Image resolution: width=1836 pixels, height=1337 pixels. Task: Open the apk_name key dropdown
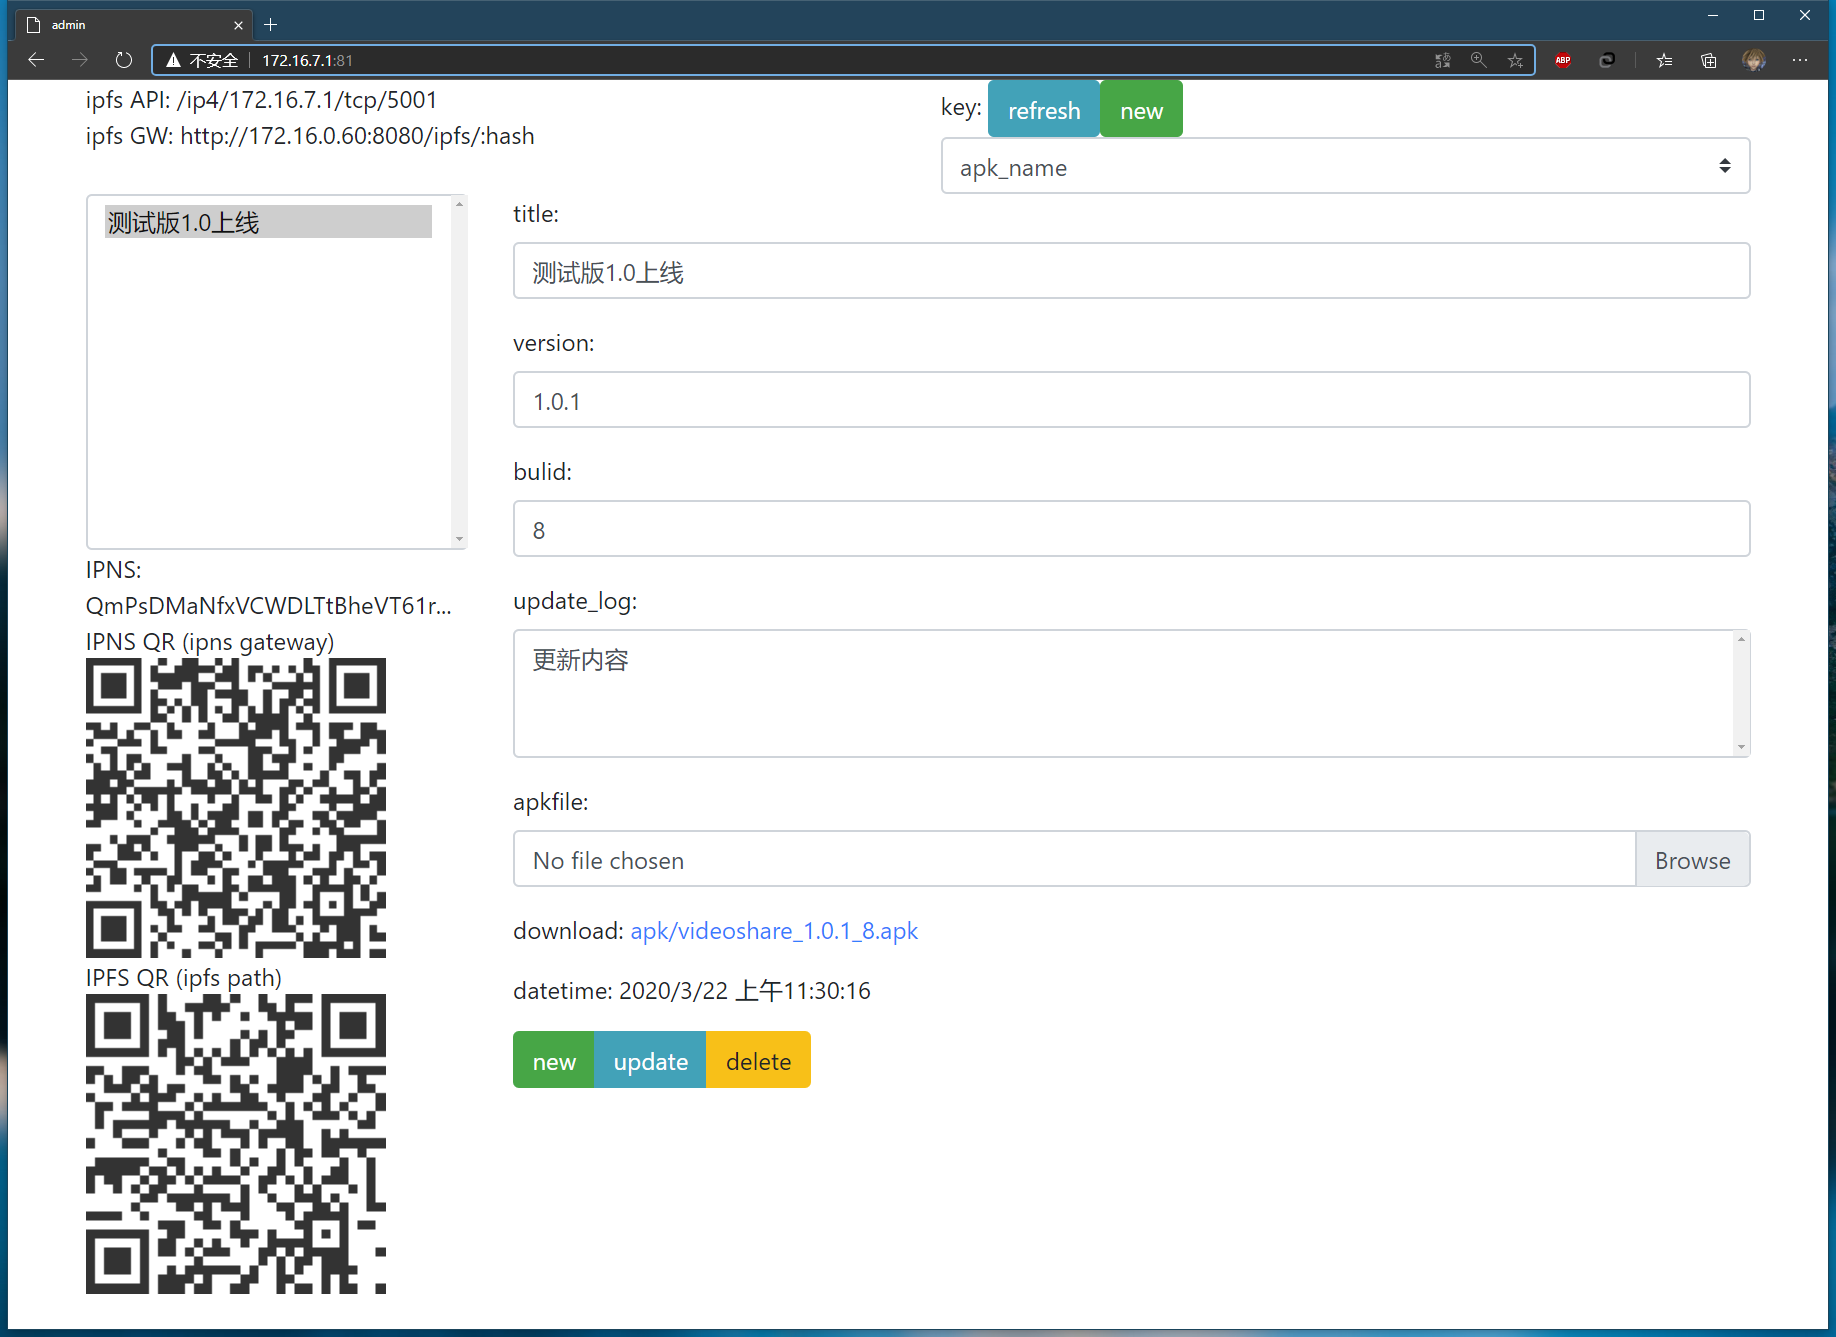1345,166
